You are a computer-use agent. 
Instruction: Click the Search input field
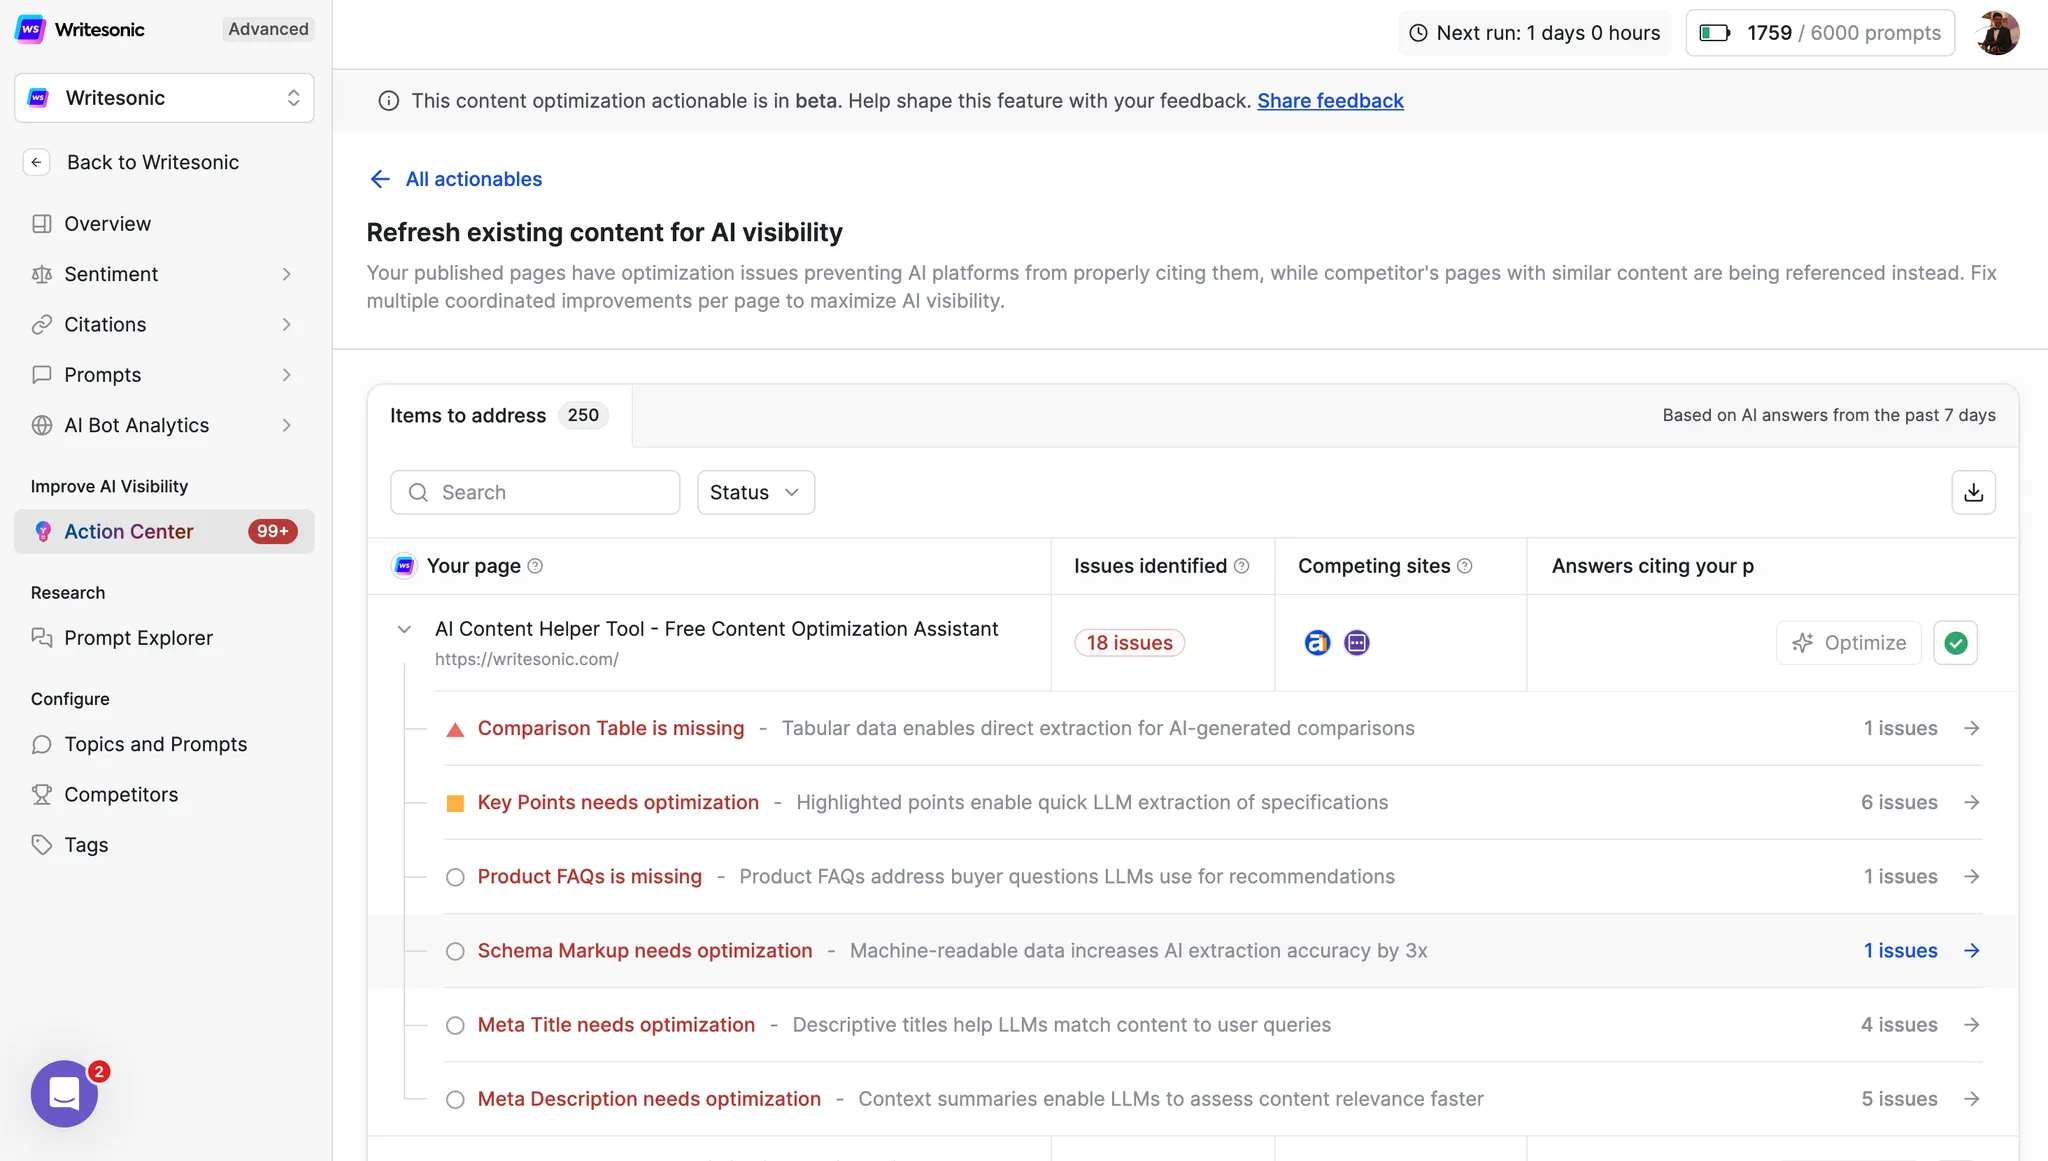pos(535,492)
